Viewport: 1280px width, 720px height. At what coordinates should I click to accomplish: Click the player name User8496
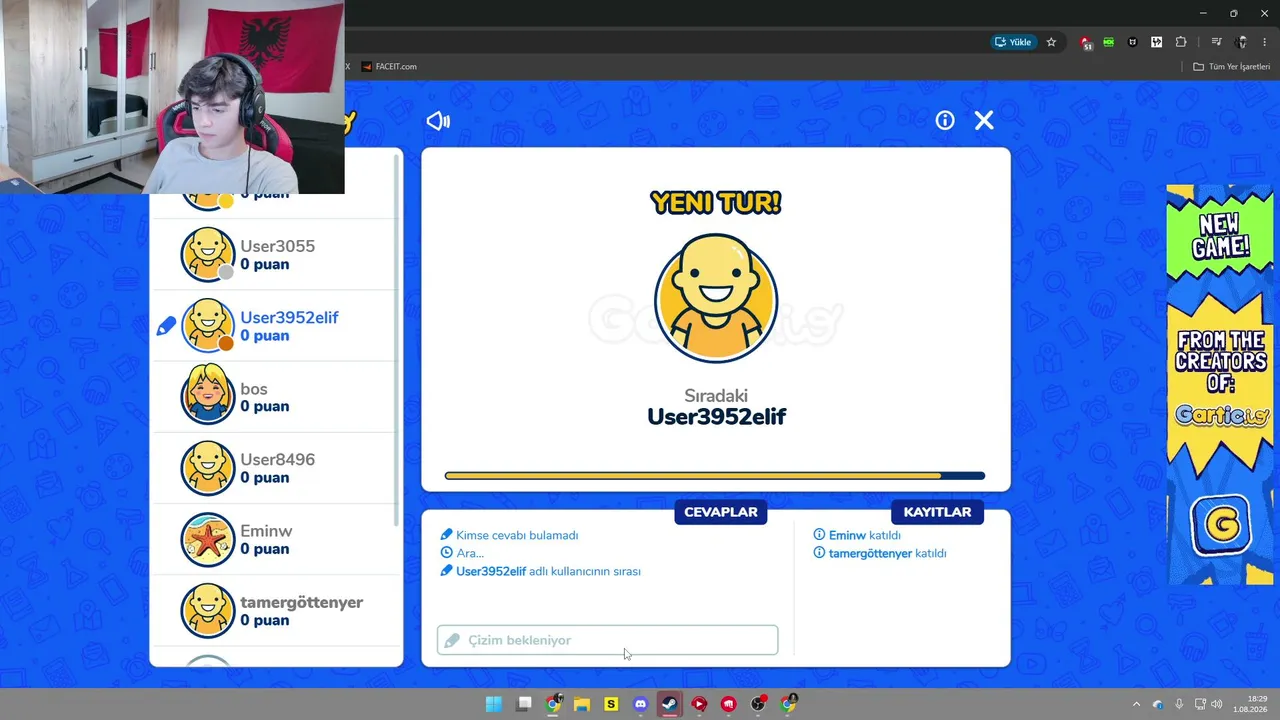pos(277,460)
